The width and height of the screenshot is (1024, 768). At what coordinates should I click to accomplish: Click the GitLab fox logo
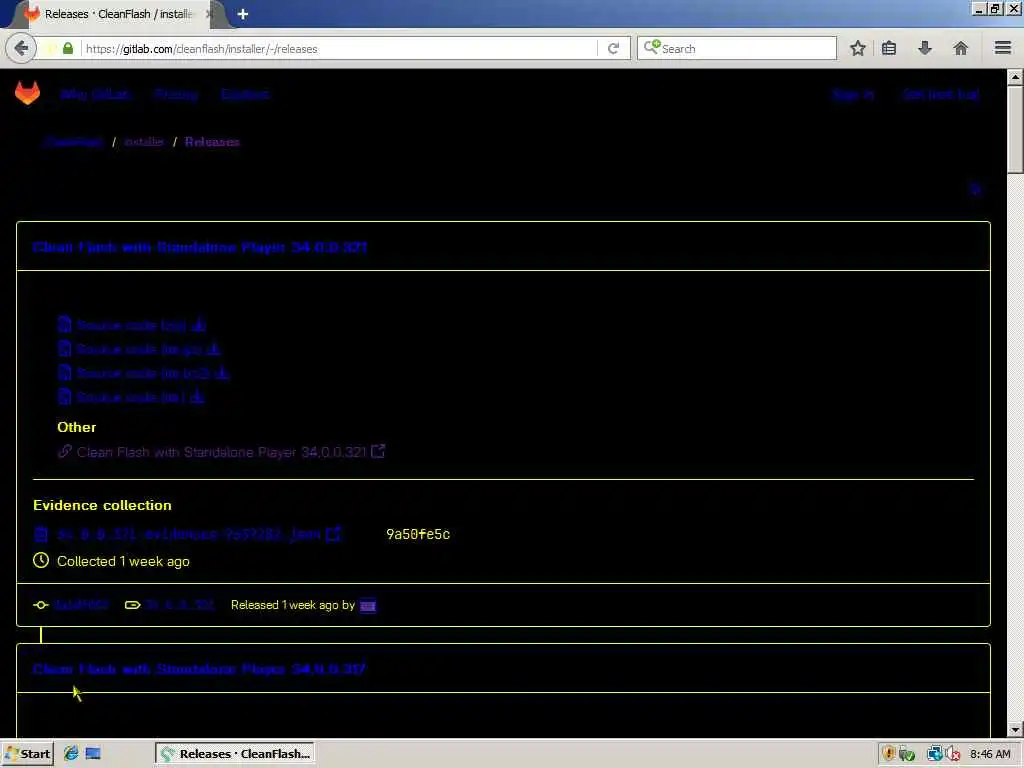[x=27, y=93]
